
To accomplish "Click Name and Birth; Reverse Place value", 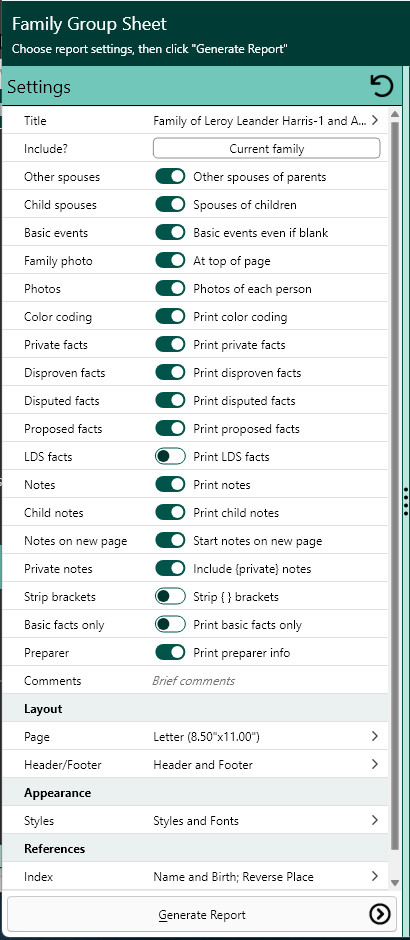I will pyautogui.click(x=234, y=876).
